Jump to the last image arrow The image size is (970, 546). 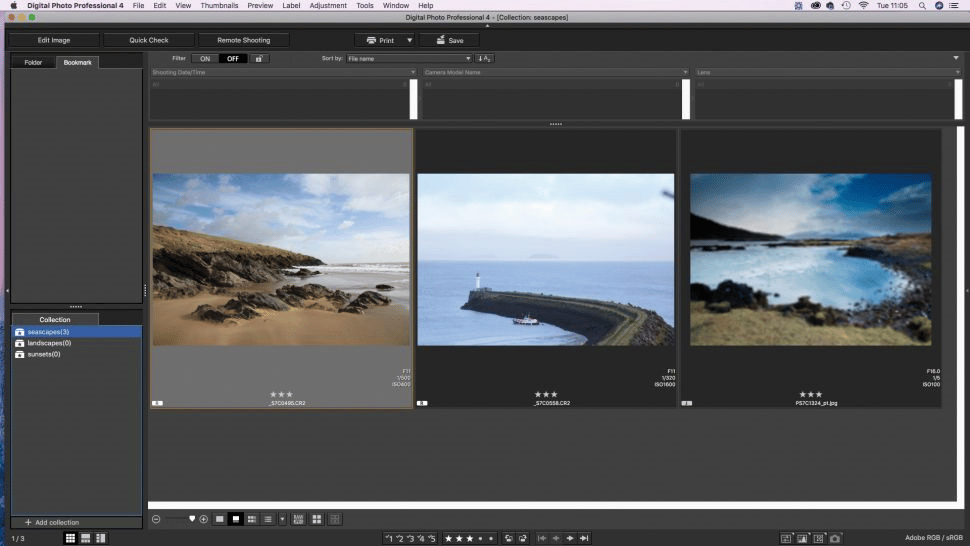click(x=584, y=539)
